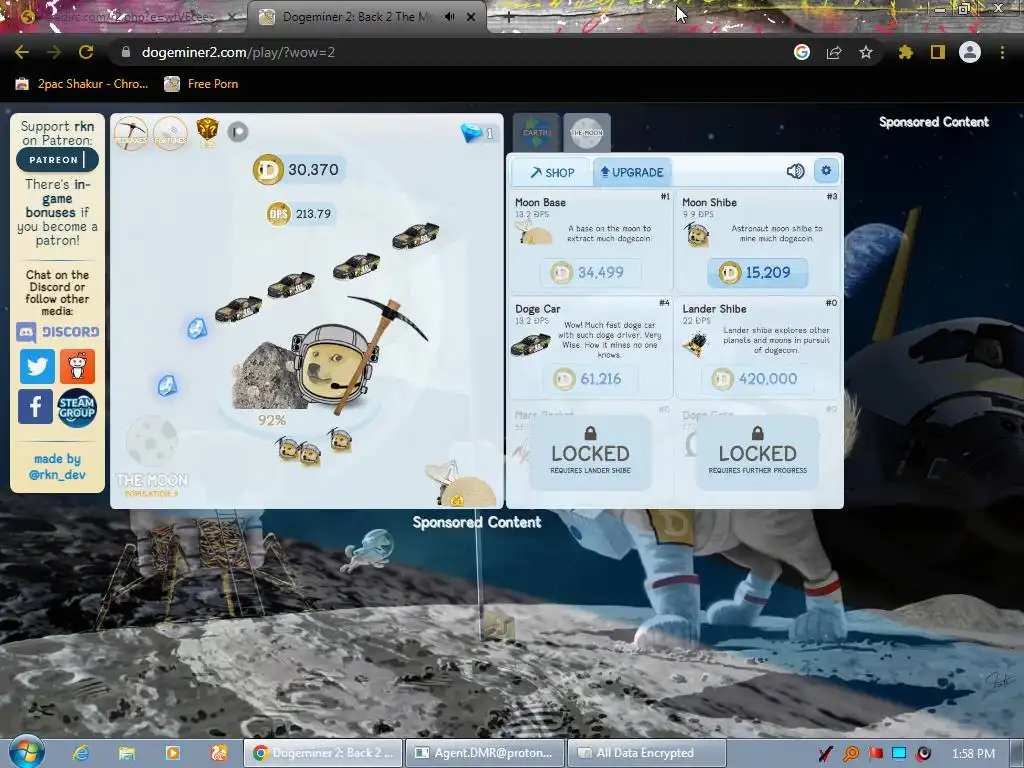
Task: Open the Discord link
Action: coord(57,332)
